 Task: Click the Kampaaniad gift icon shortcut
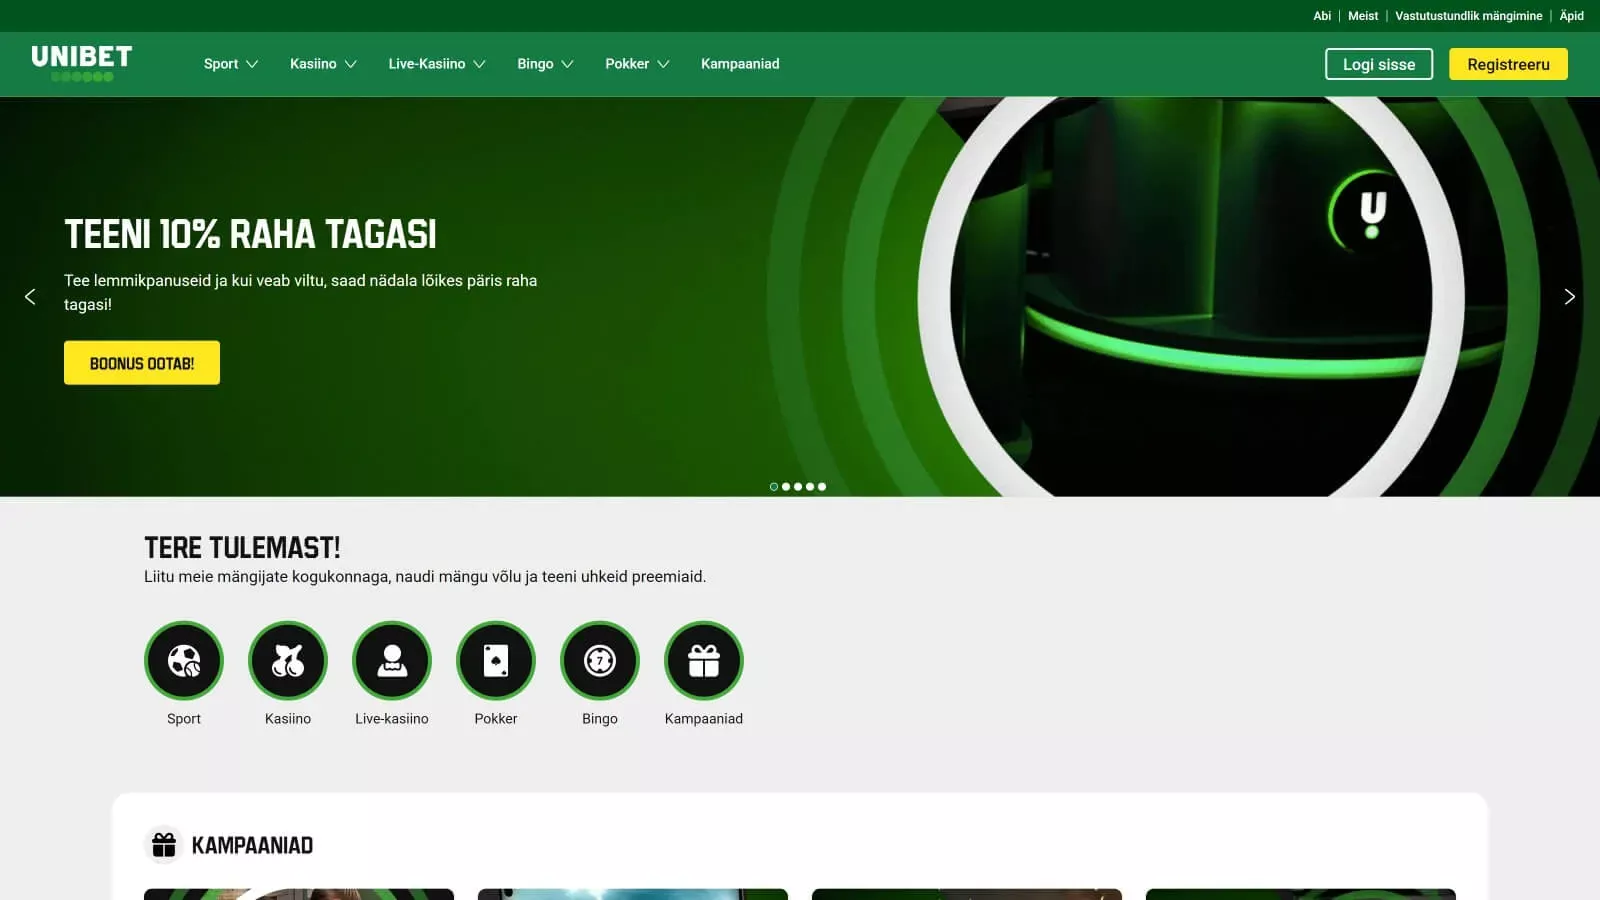click(704, 661)
